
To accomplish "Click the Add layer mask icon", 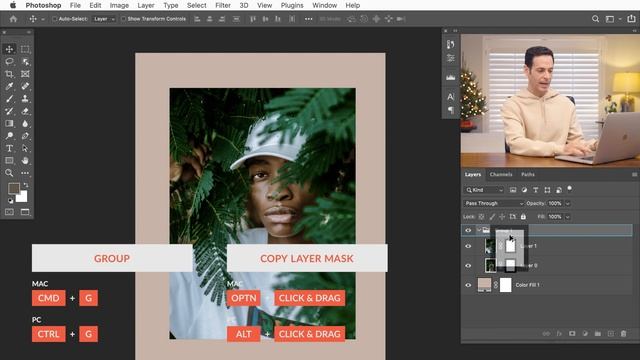I will click(572, 333).
